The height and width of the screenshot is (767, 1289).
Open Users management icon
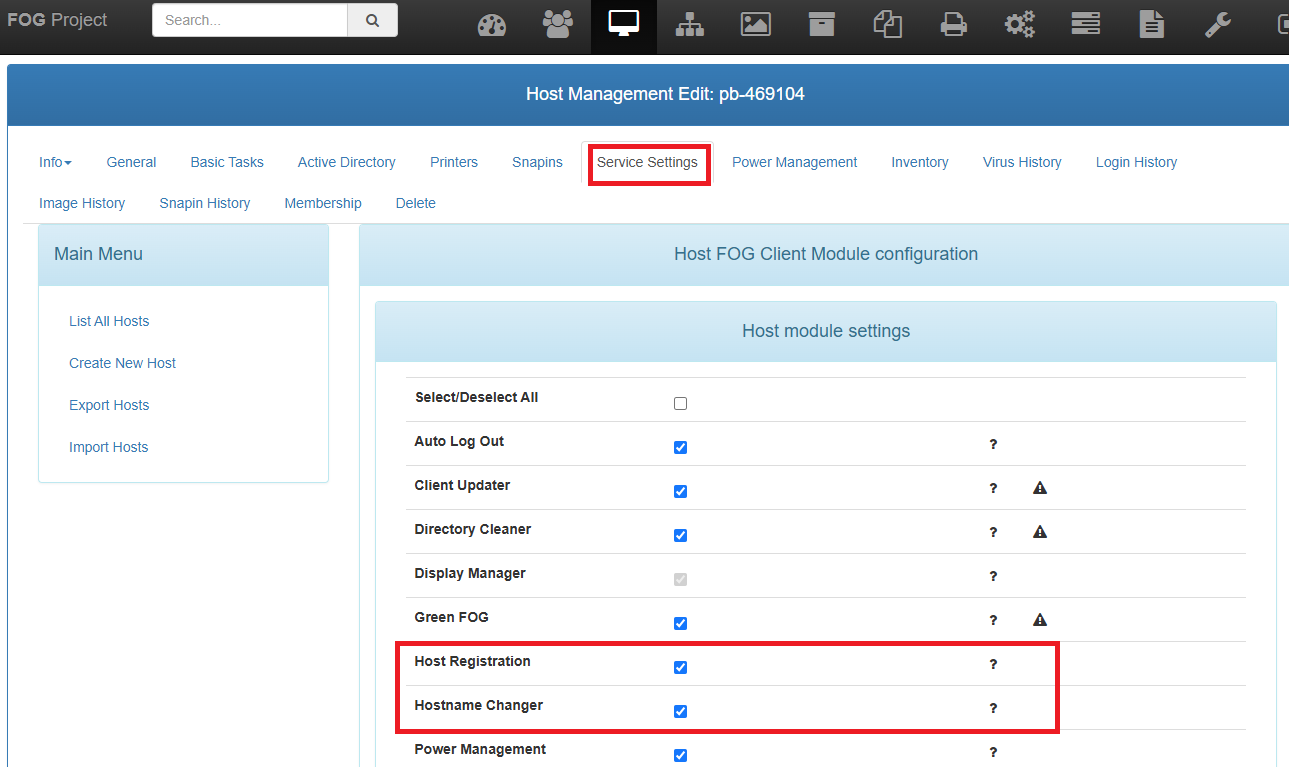click(558, 24)
